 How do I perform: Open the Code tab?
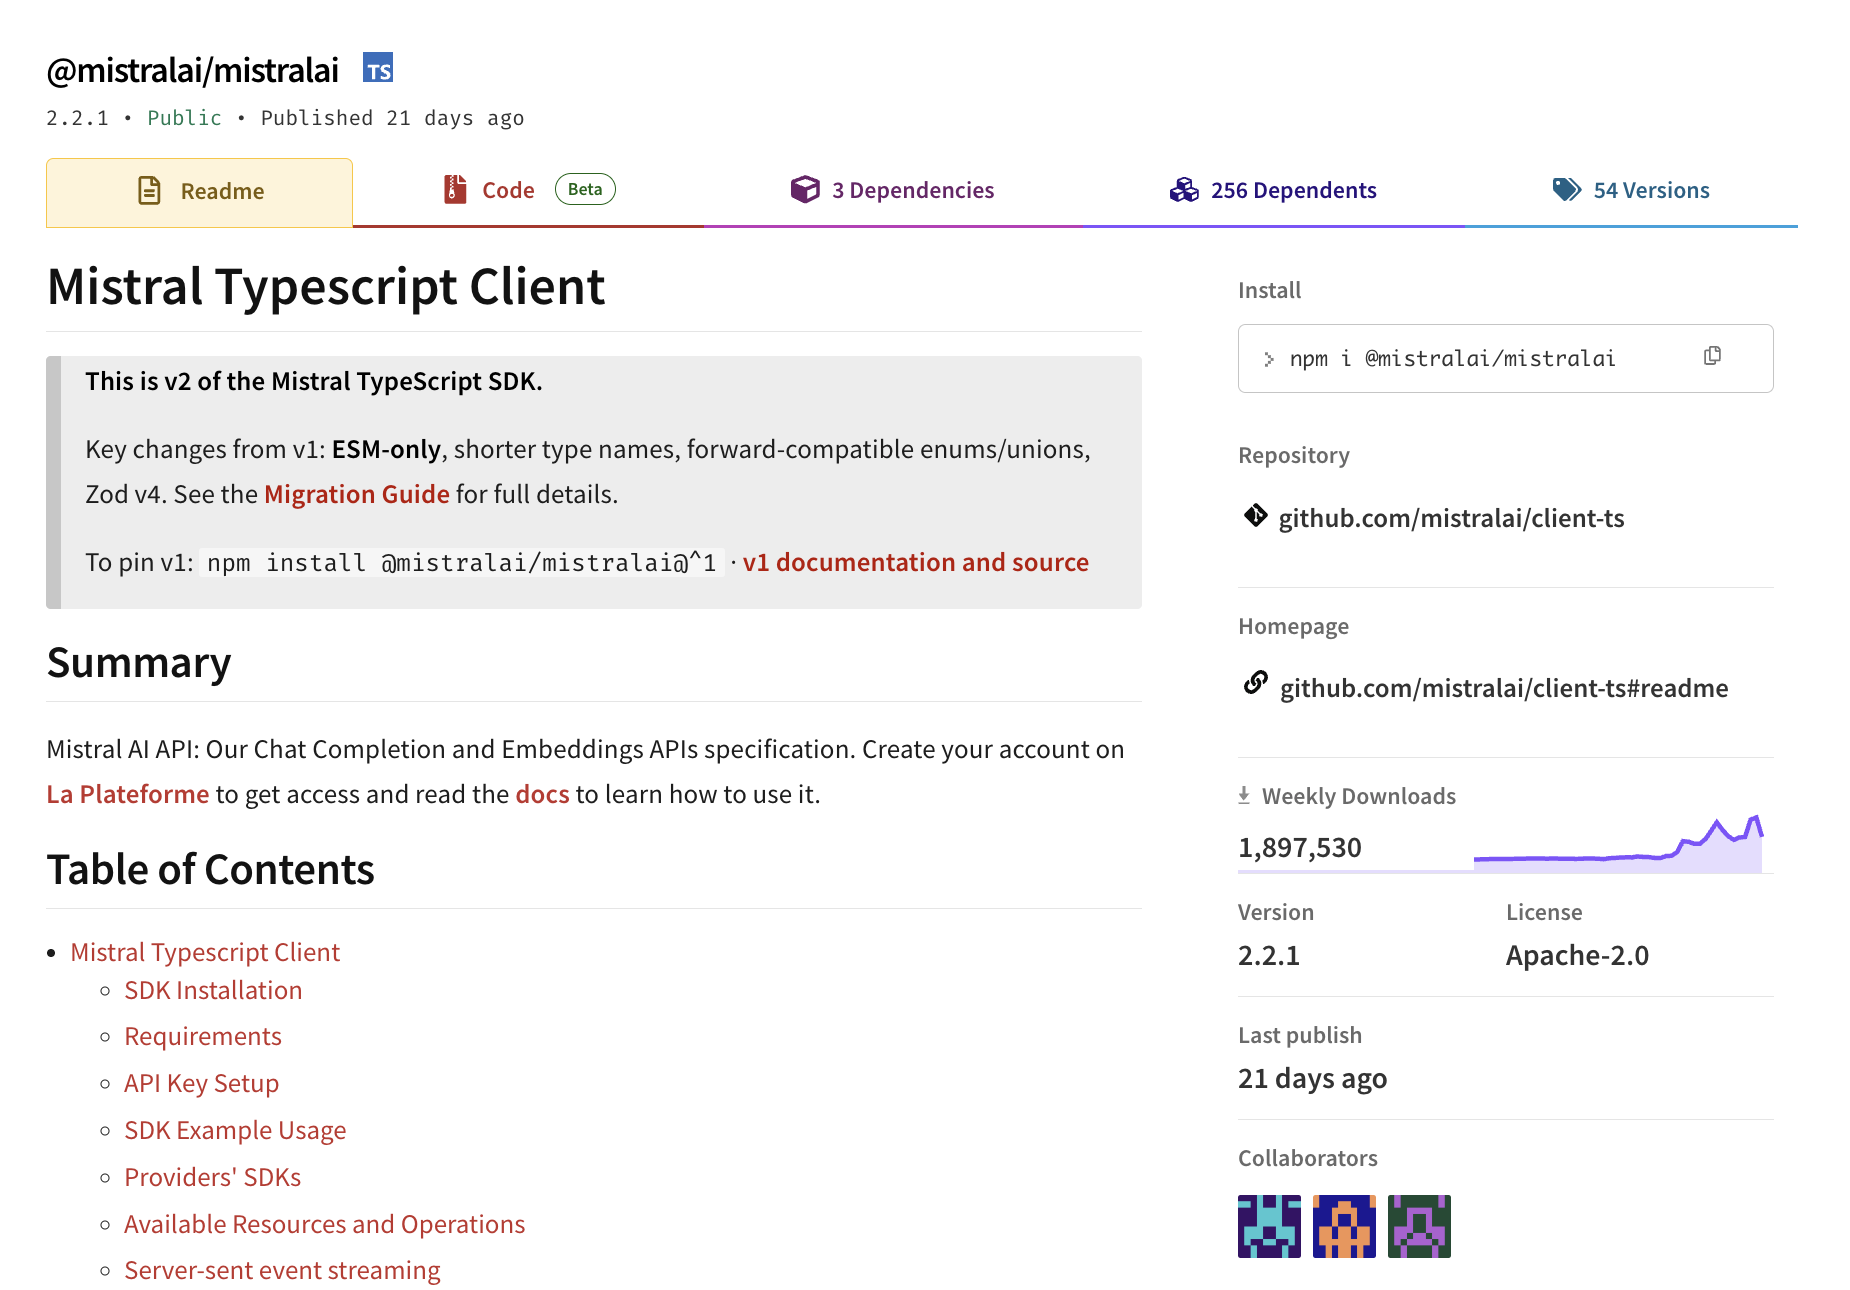(528, 191)
